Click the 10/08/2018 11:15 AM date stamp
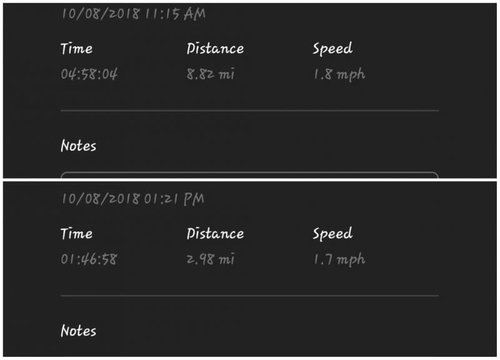Viewport: 500px width, 360px height. click(x=133, y=14)
